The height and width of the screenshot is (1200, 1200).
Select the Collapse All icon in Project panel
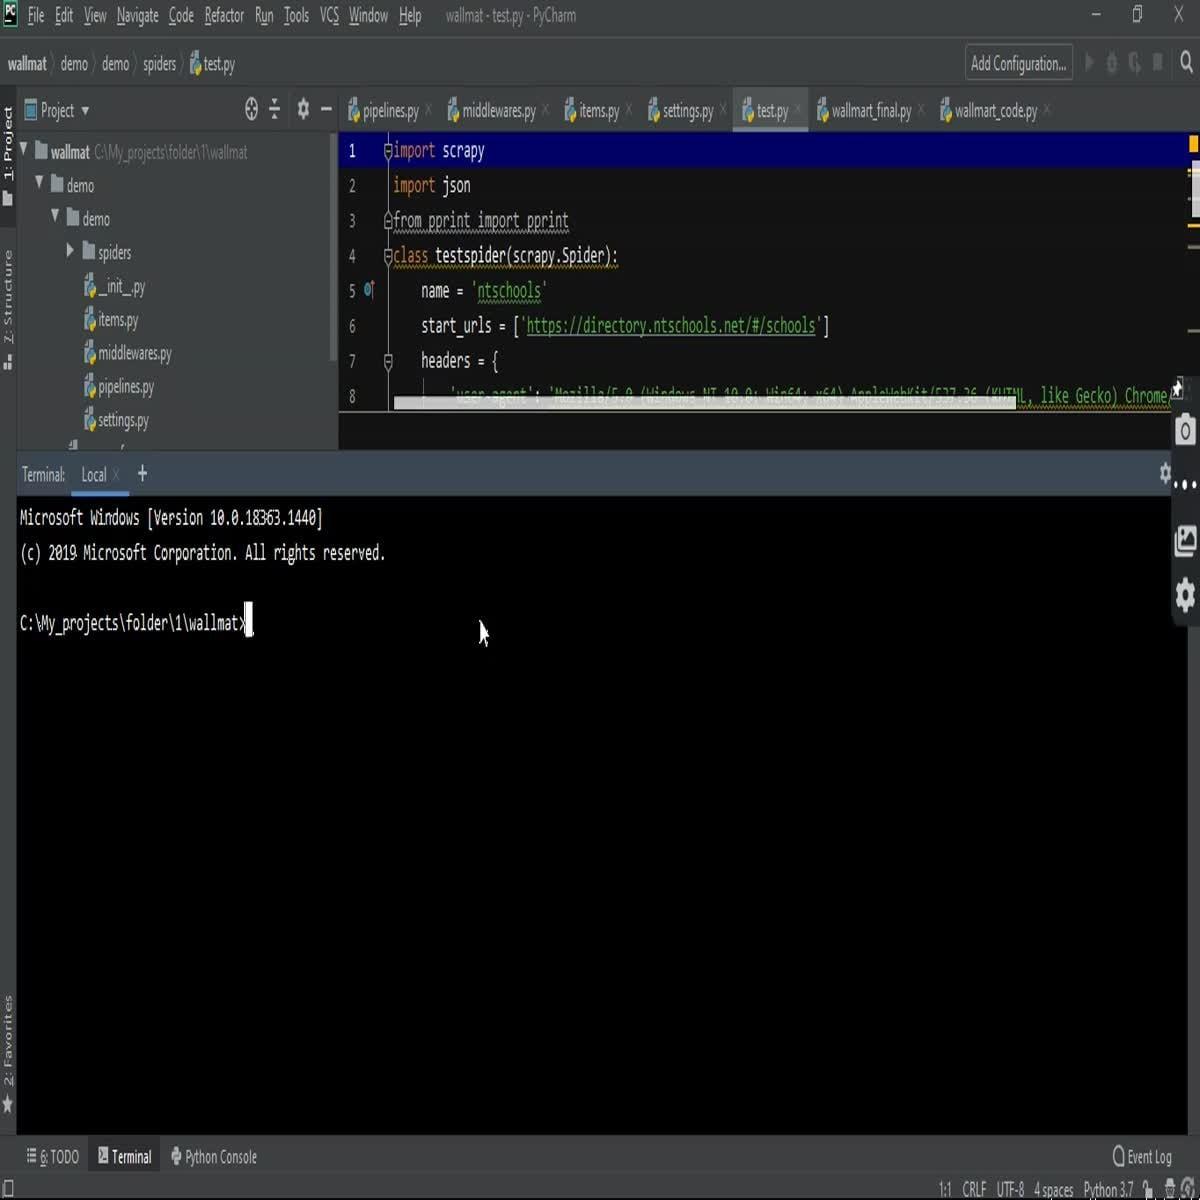tap(274, 110)
